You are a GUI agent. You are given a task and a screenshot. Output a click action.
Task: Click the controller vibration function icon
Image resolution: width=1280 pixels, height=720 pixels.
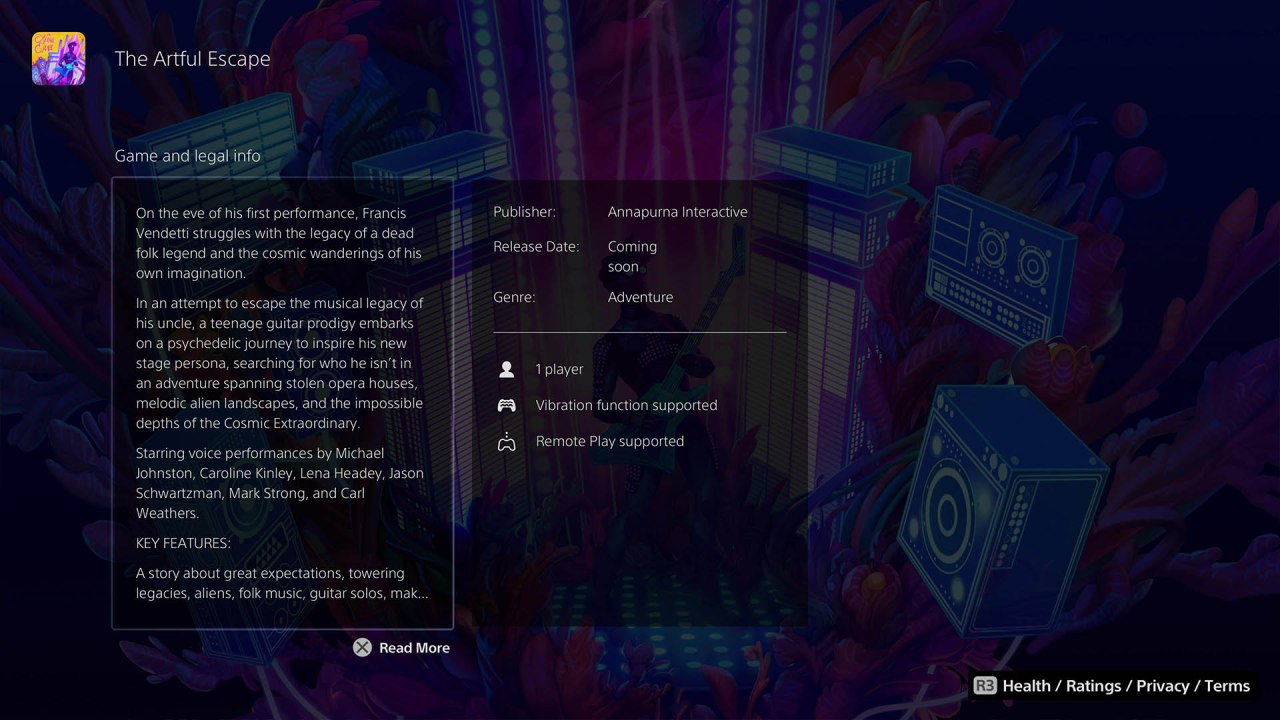(x=506, y=406)
